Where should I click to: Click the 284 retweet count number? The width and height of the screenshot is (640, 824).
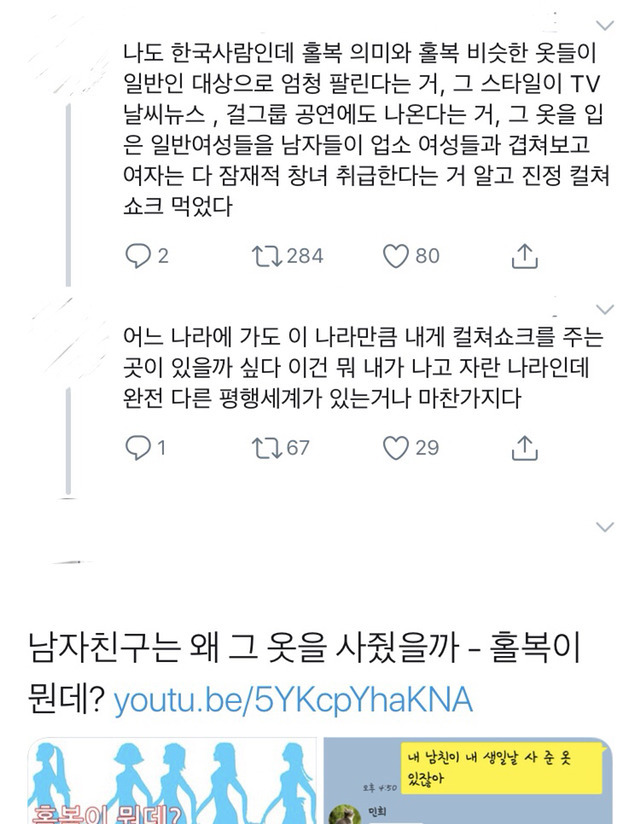304,256
